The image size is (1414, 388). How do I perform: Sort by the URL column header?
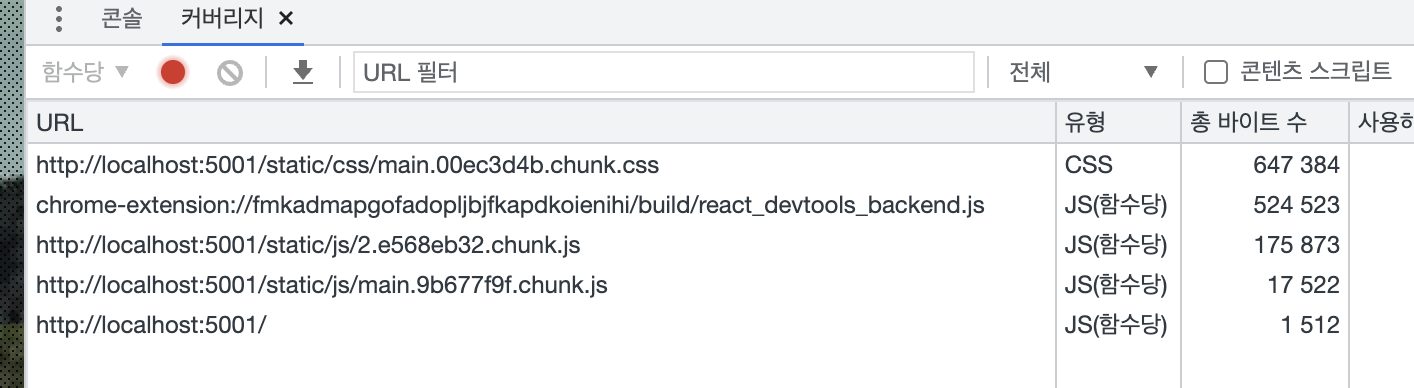541,122
